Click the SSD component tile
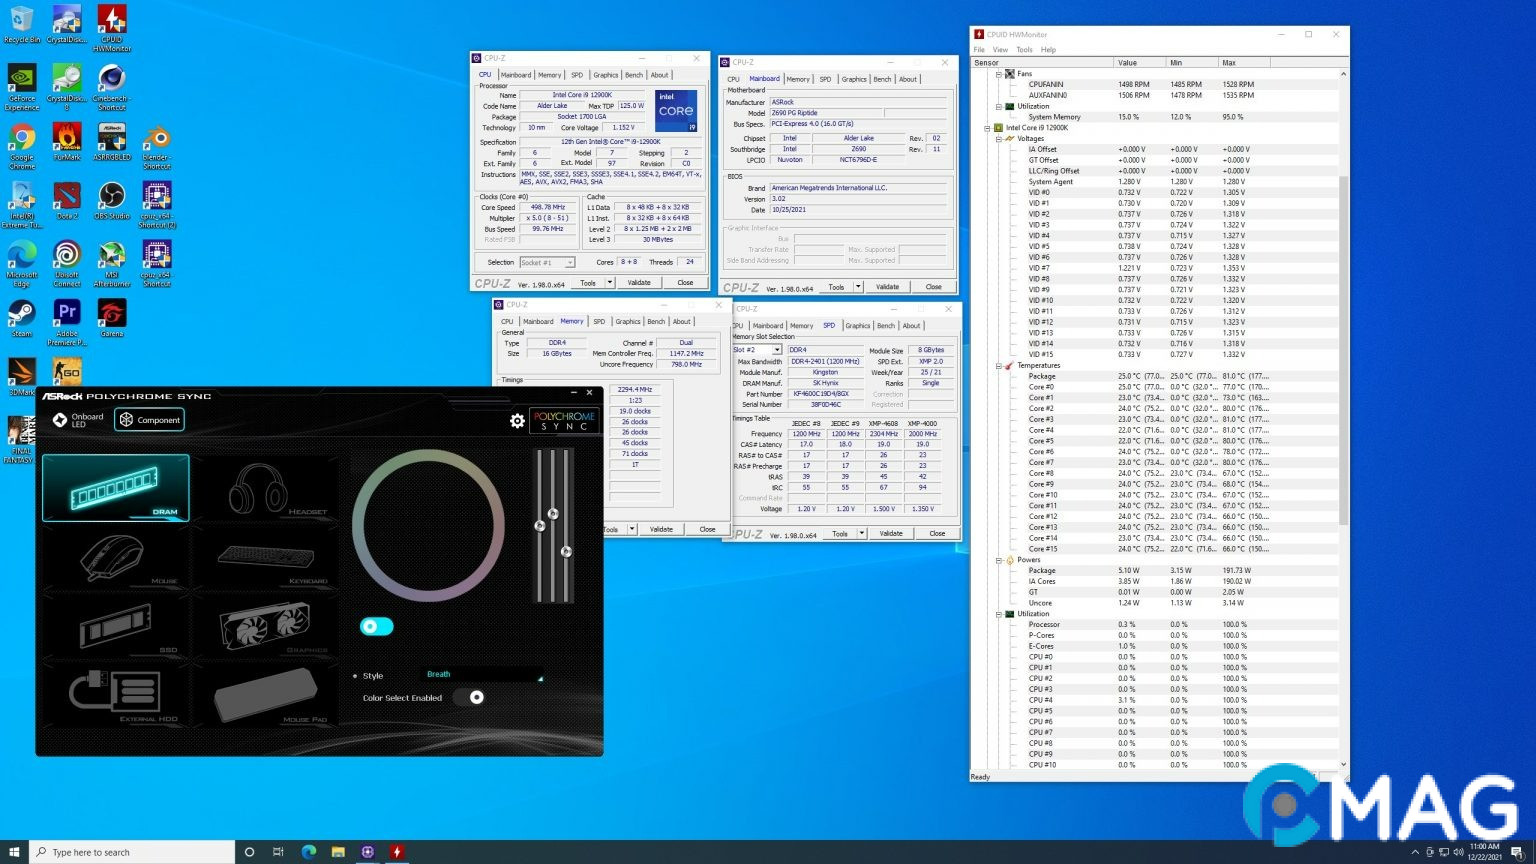The width and height of the screenshot is (1536, 864). point(115,625)
